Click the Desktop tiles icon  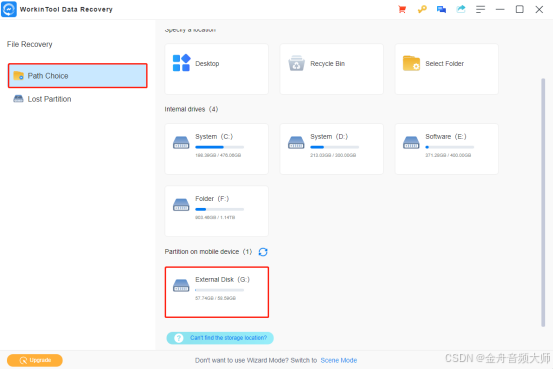tap(181, 63)
